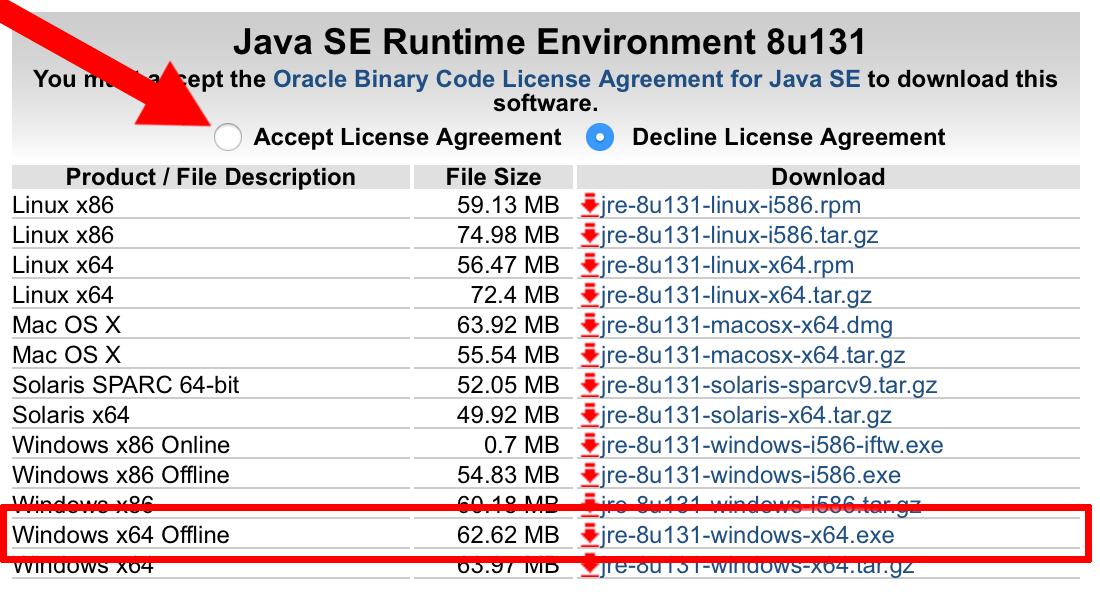
Task: Click the download arrow icon for jre-8u131-macosx-x64.dmg
Action: 590,326
